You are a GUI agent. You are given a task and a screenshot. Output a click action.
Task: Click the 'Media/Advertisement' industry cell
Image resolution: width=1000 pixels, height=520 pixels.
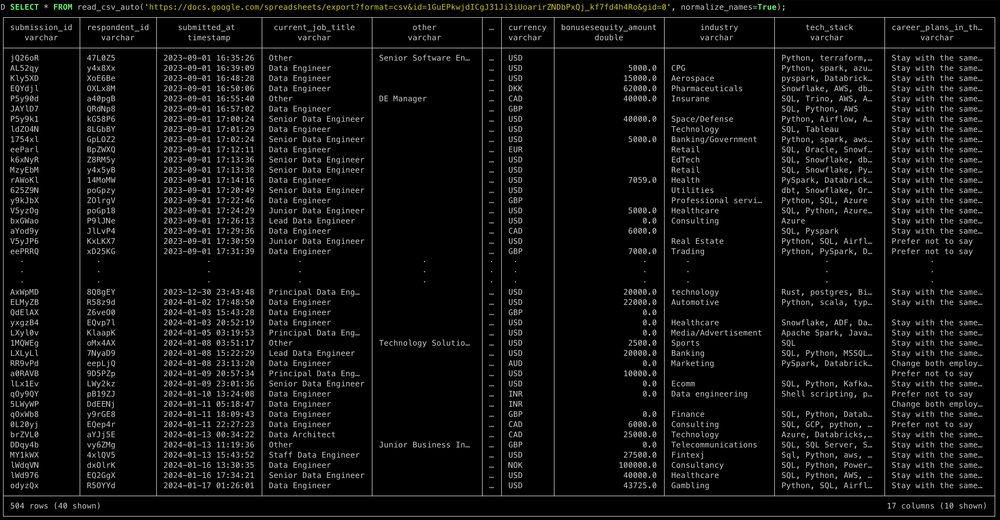716,333
